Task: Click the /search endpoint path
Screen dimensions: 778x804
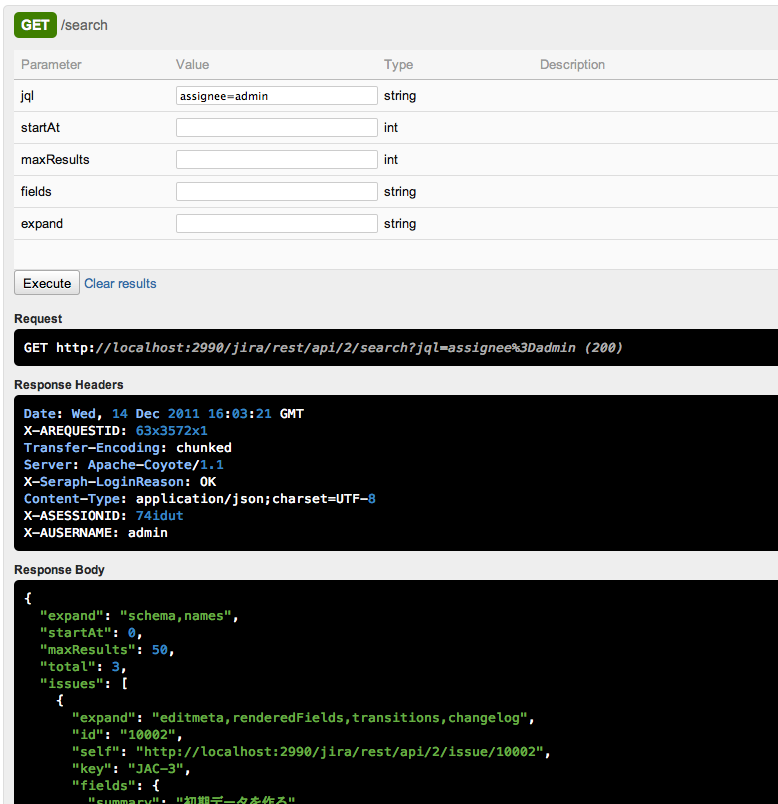Action: pyautogui.click(x=85, y=25)
